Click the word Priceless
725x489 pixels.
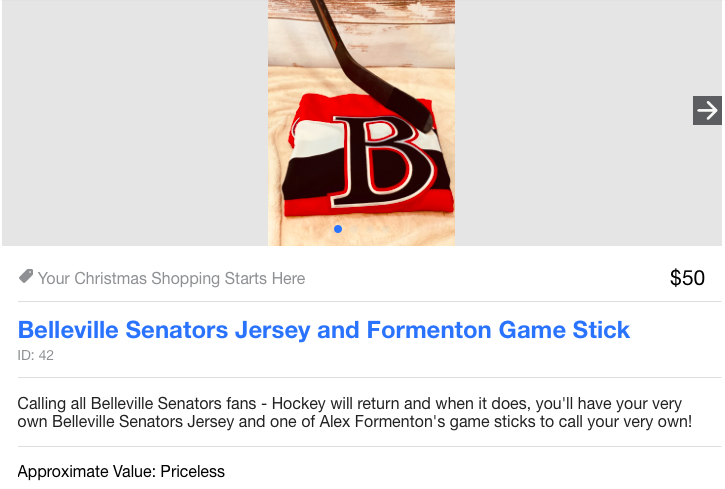pyautogui.click(x=192, y=471)
